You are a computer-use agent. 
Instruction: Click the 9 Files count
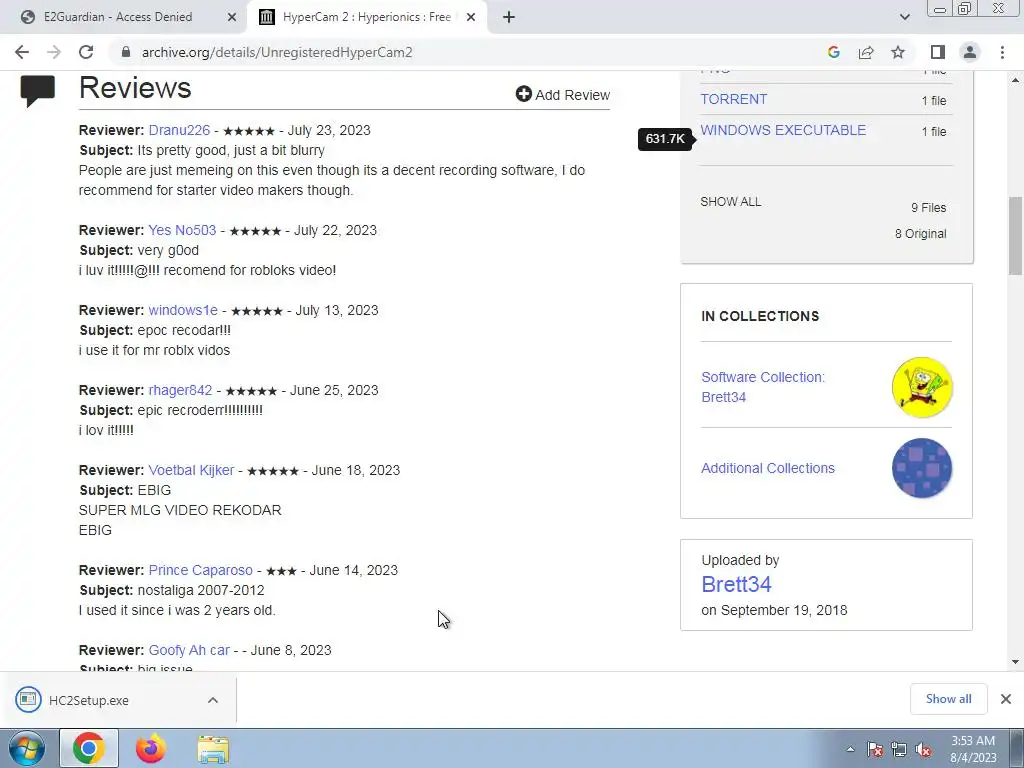pyautogui.click(x=929, y=208)
